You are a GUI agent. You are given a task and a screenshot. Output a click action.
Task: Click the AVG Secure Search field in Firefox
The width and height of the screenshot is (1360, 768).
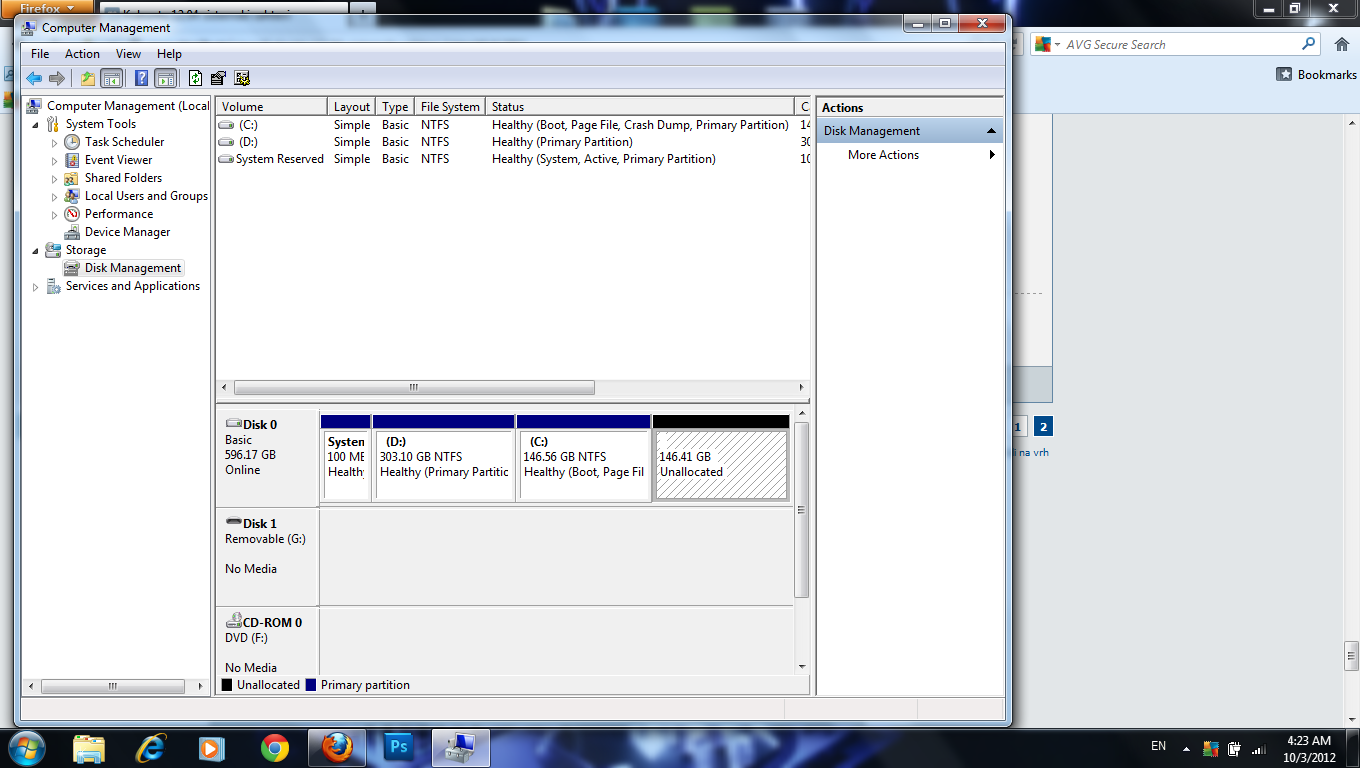pyautogui.click(x=1180, y=45)
